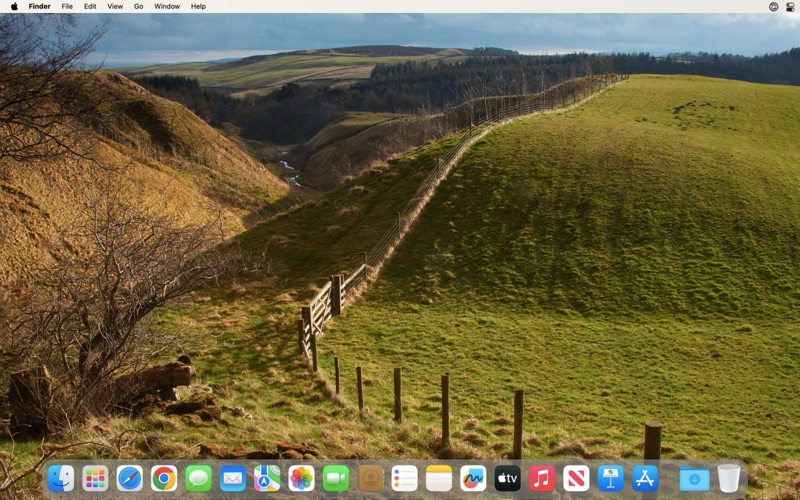
Task: Open the Help menu
Action: point(198,6)
